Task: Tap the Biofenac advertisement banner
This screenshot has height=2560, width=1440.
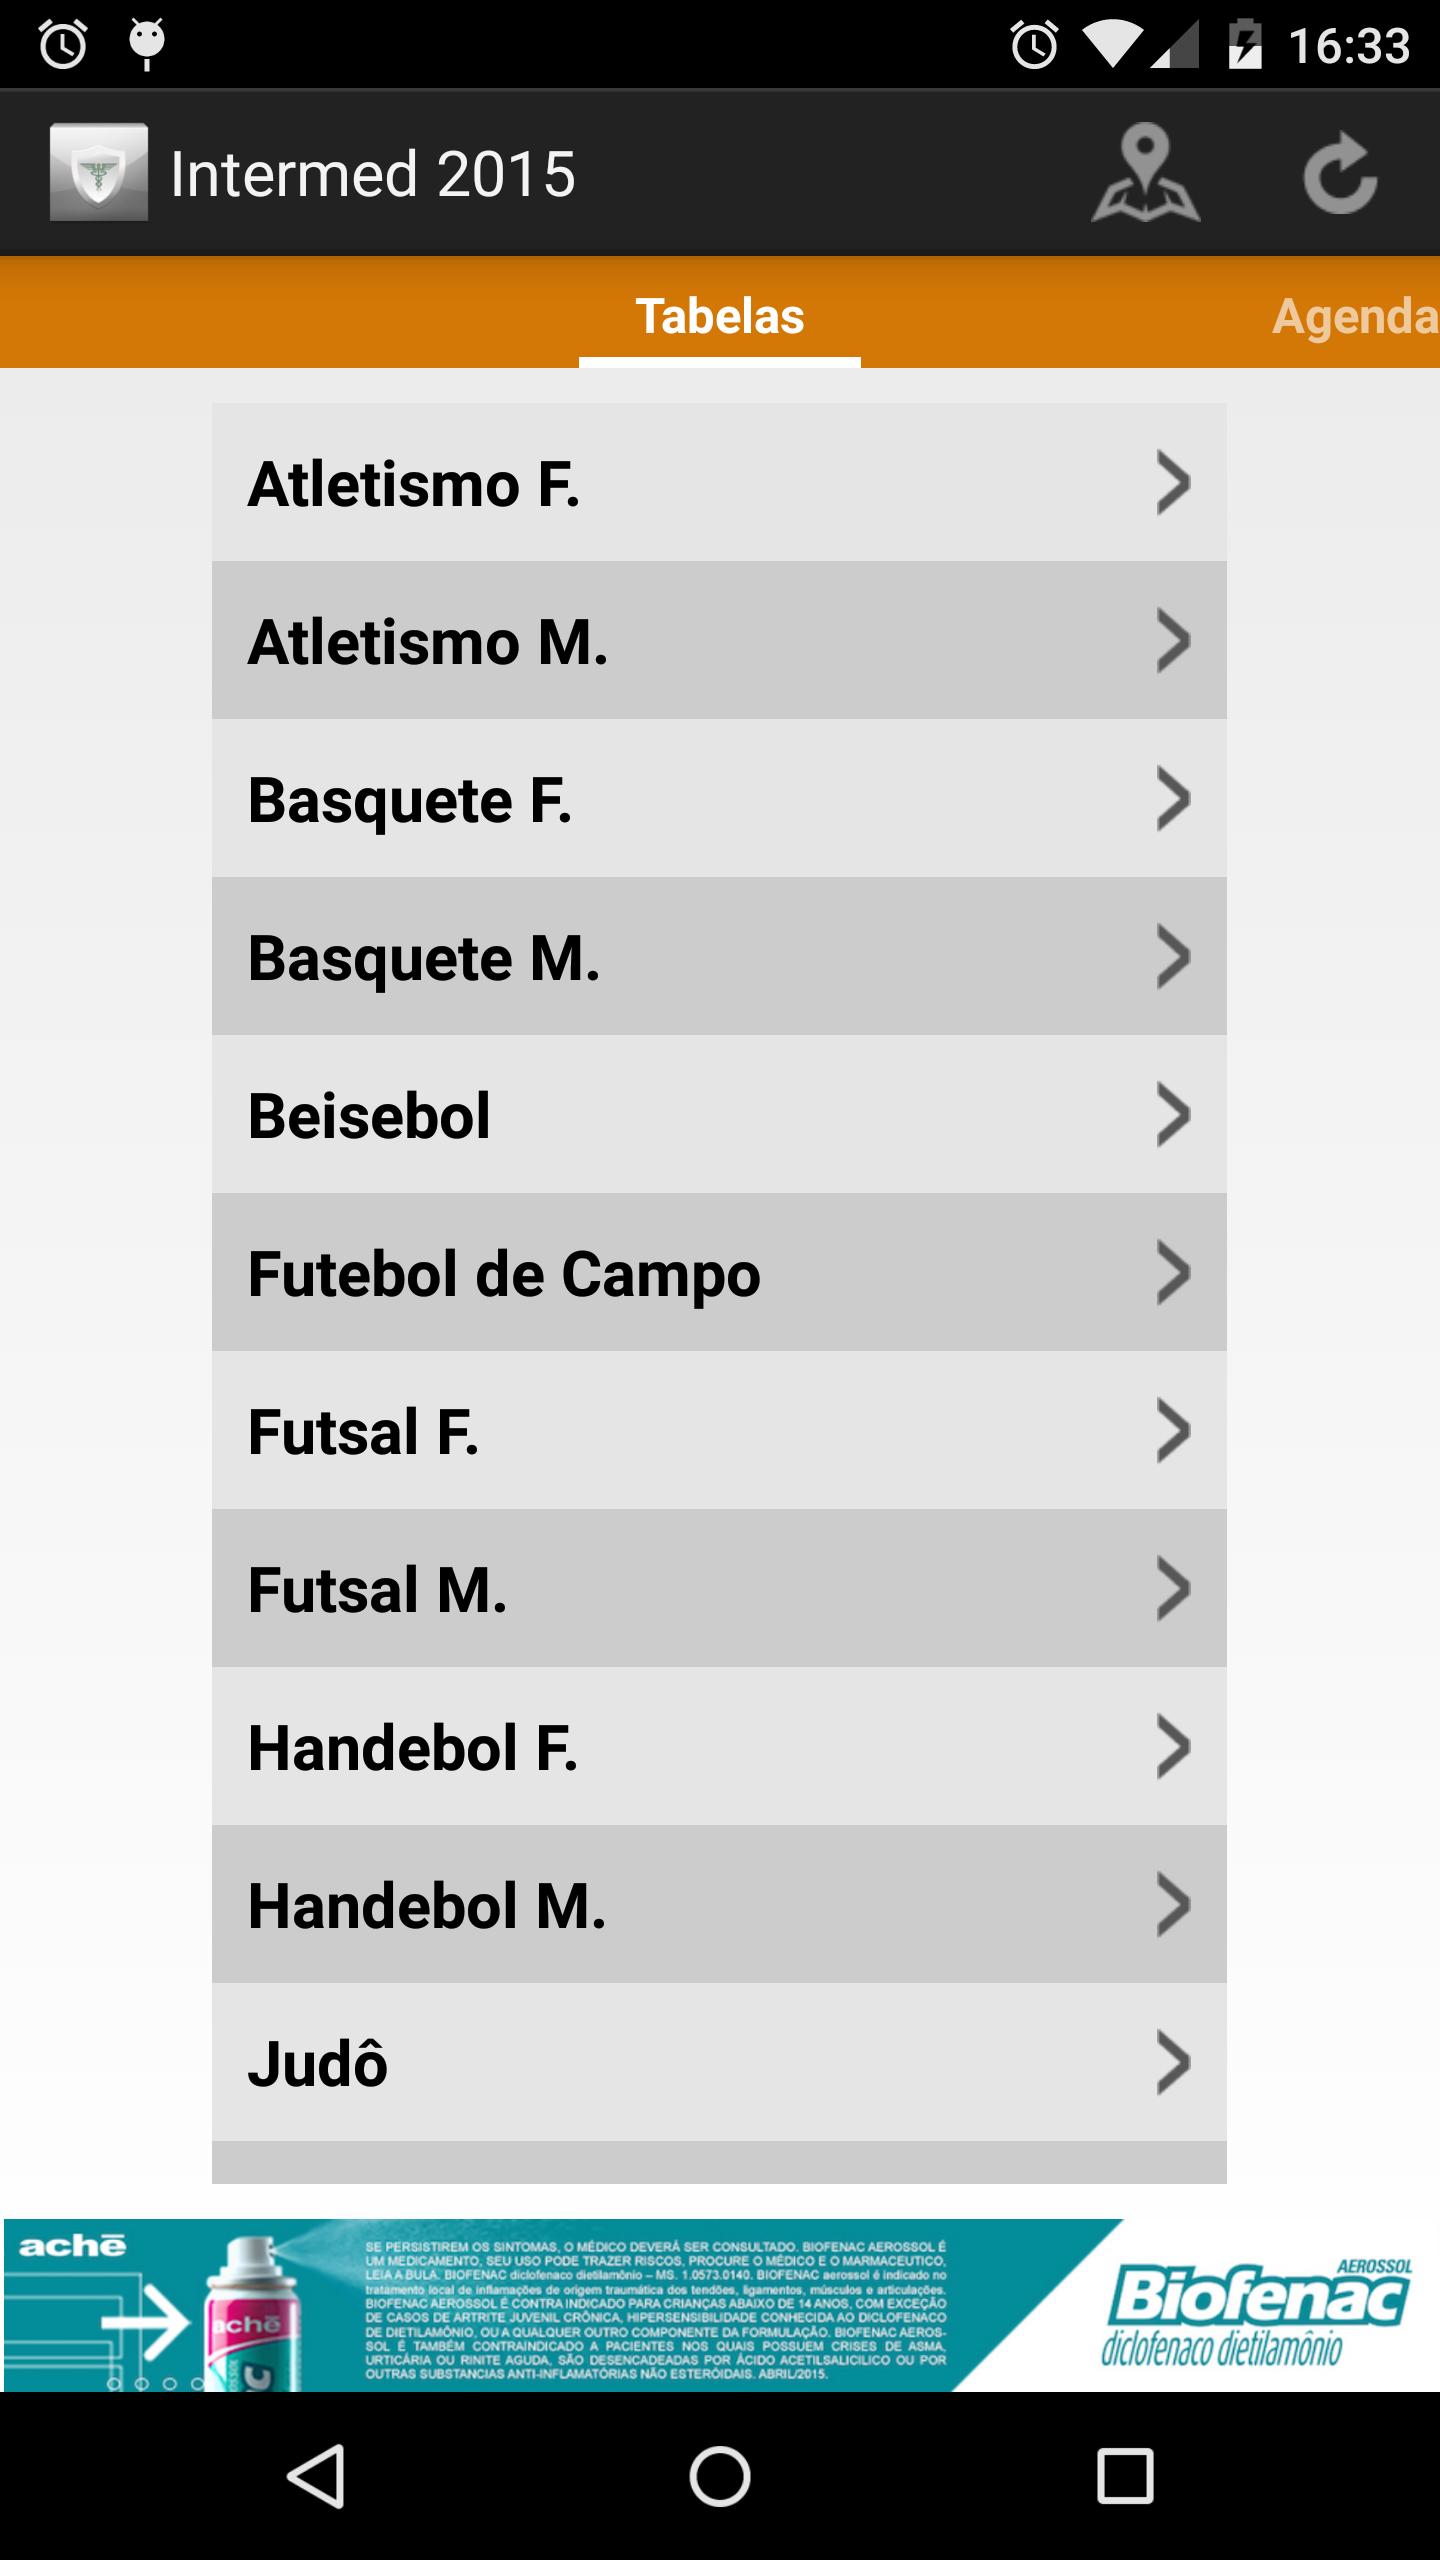Action: 720,2302
